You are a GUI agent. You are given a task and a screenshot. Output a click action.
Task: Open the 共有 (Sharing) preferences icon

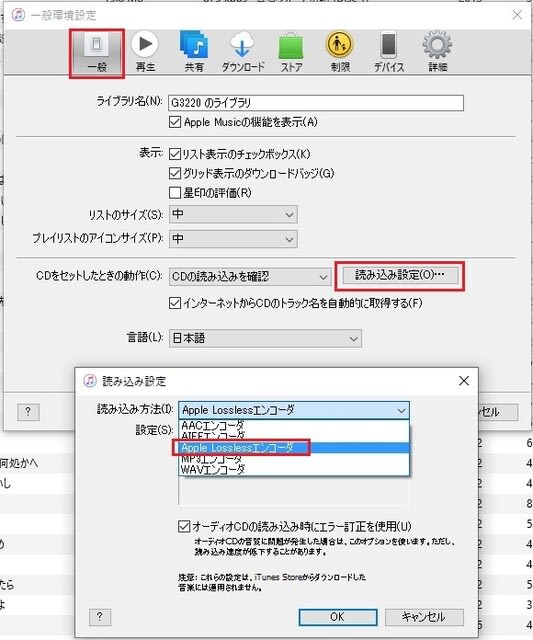194,53
